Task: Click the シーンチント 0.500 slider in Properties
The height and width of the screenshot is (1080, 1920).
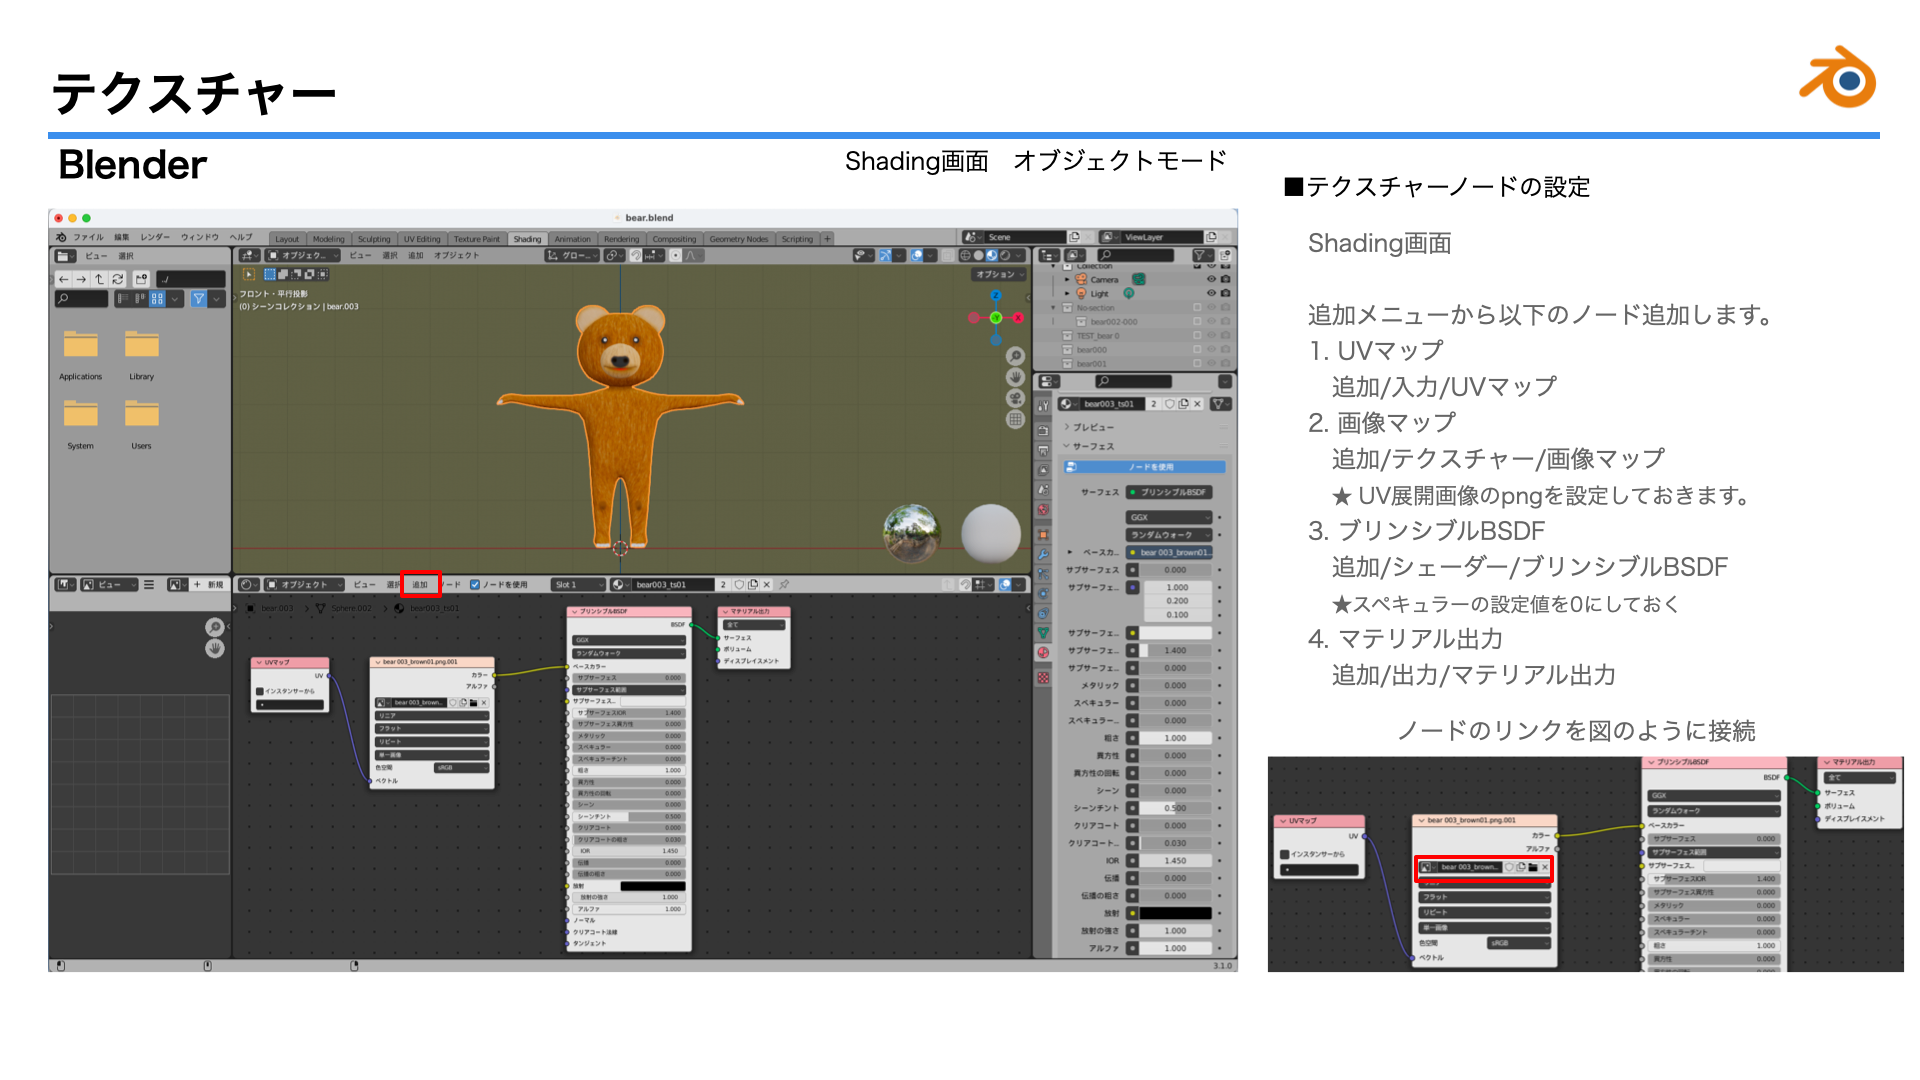Action: [x=1176, y=808]
